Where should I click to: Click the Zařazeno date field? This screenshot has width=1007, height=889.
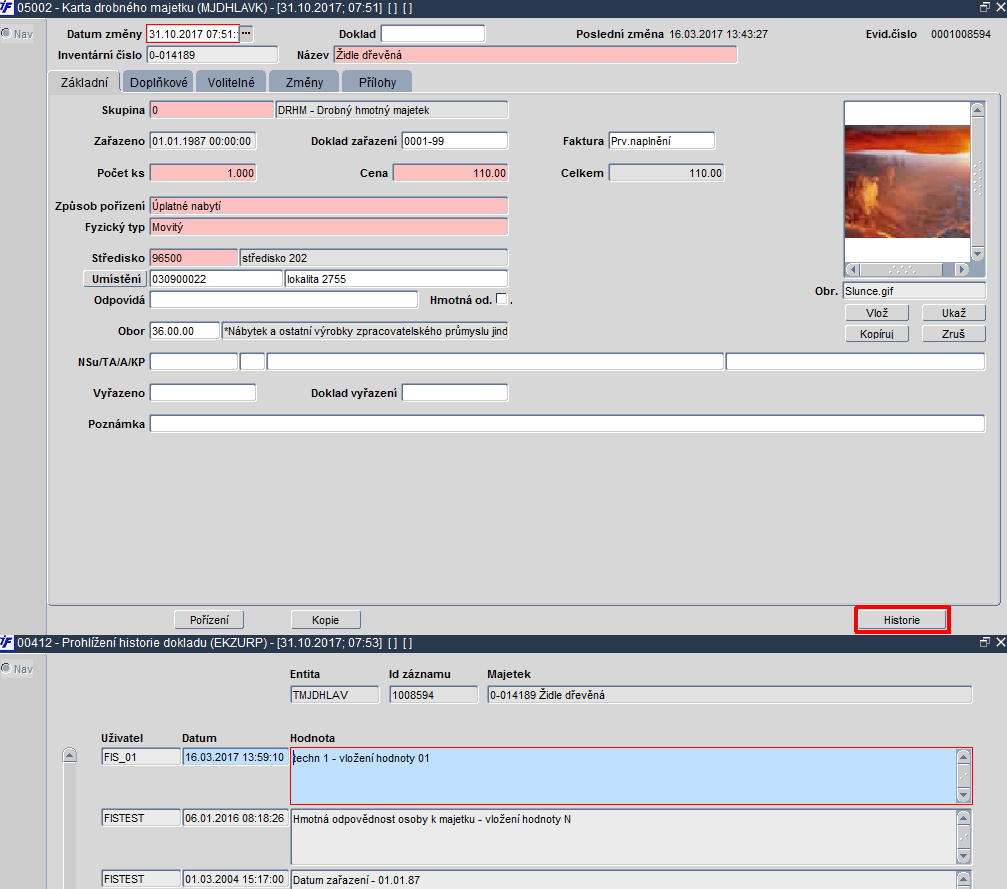coord(203,141)
